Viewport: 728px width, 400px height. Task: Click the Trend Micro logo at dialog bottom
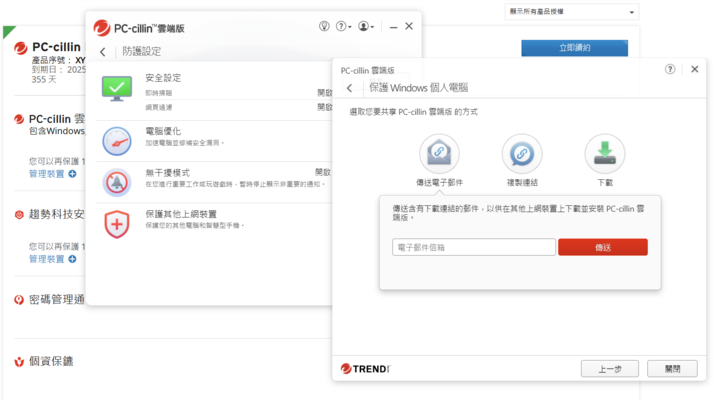tap(365, 369)
